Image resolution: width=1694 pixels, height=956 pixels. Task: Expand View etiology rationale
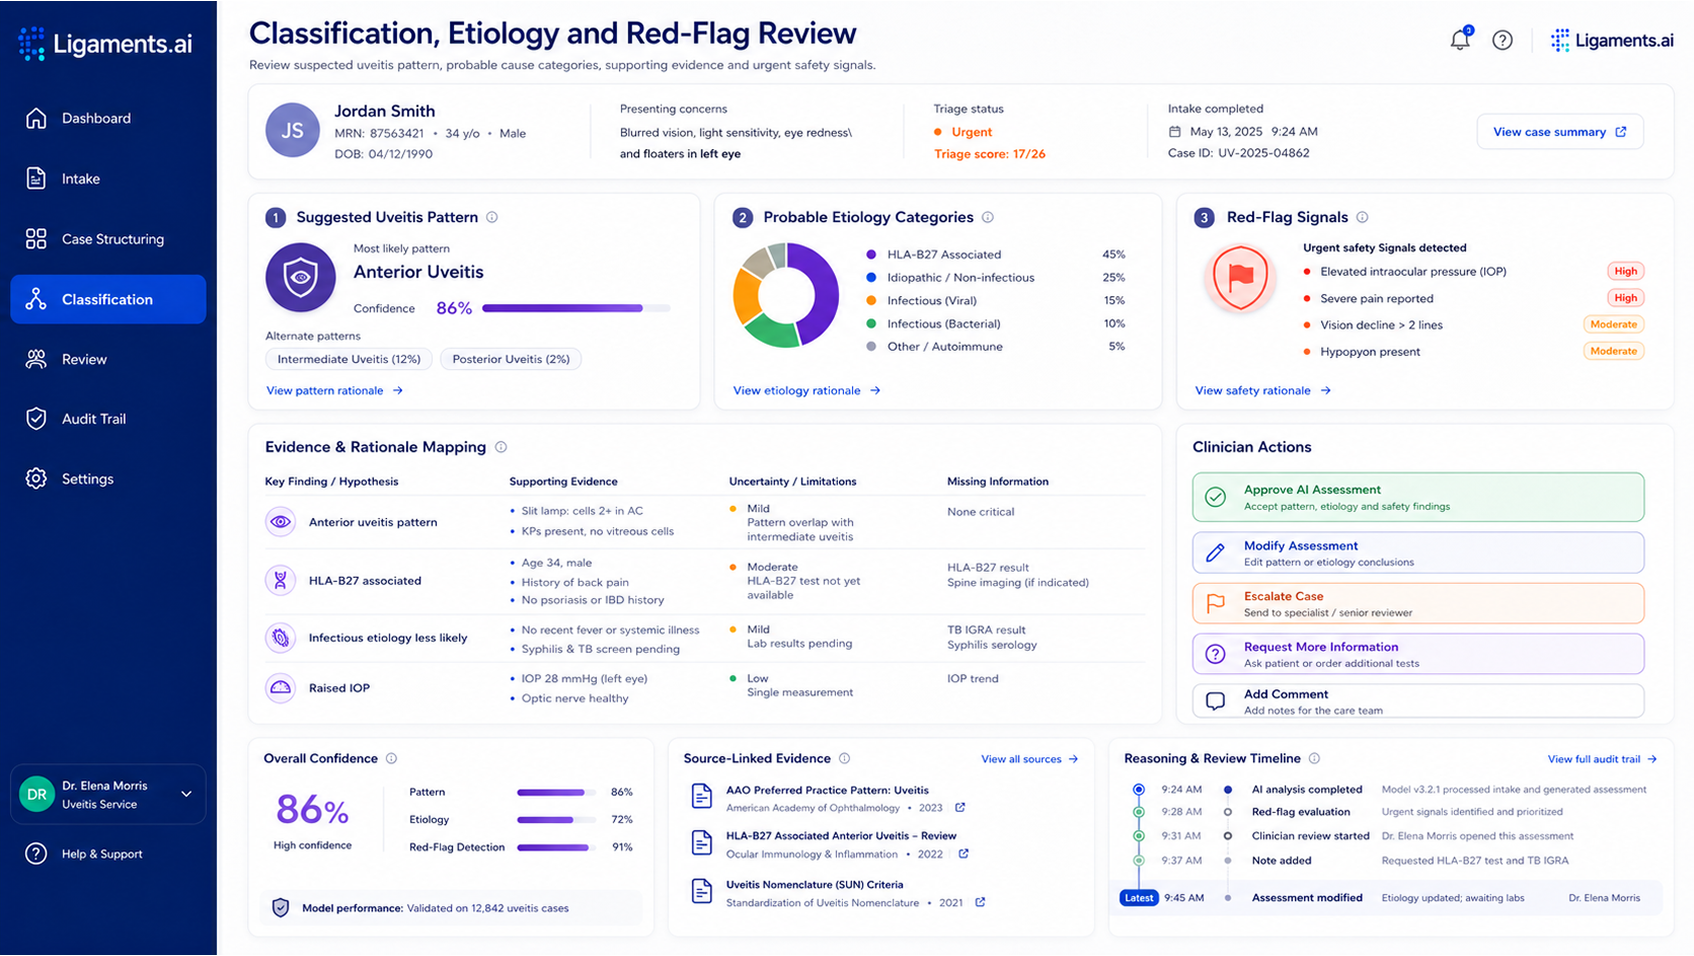click(807, 391)
